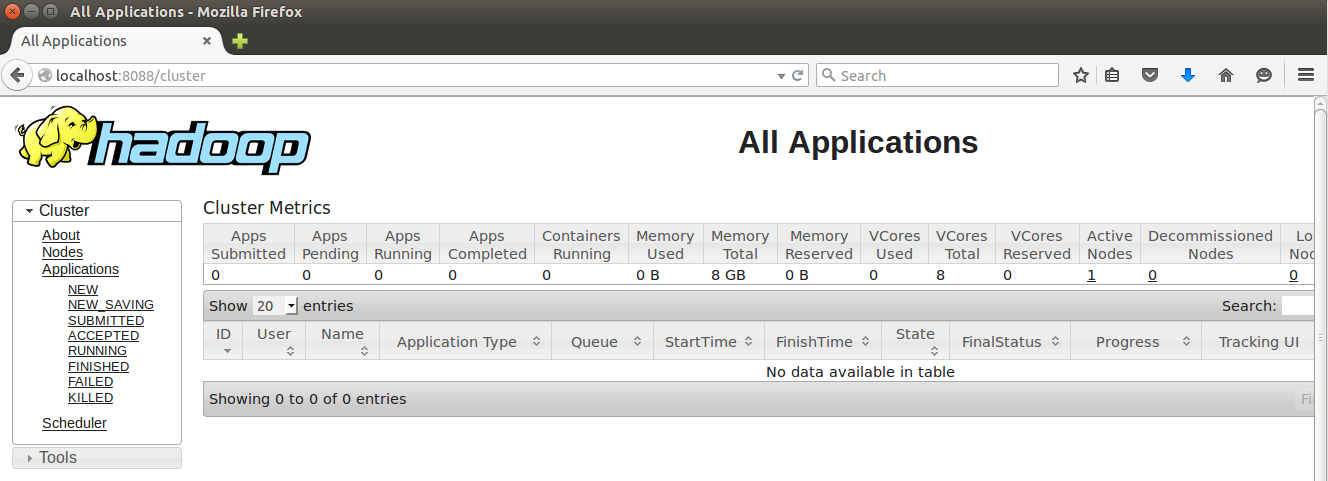Sort table by FinalStatus column

(x=1011, y=341)
